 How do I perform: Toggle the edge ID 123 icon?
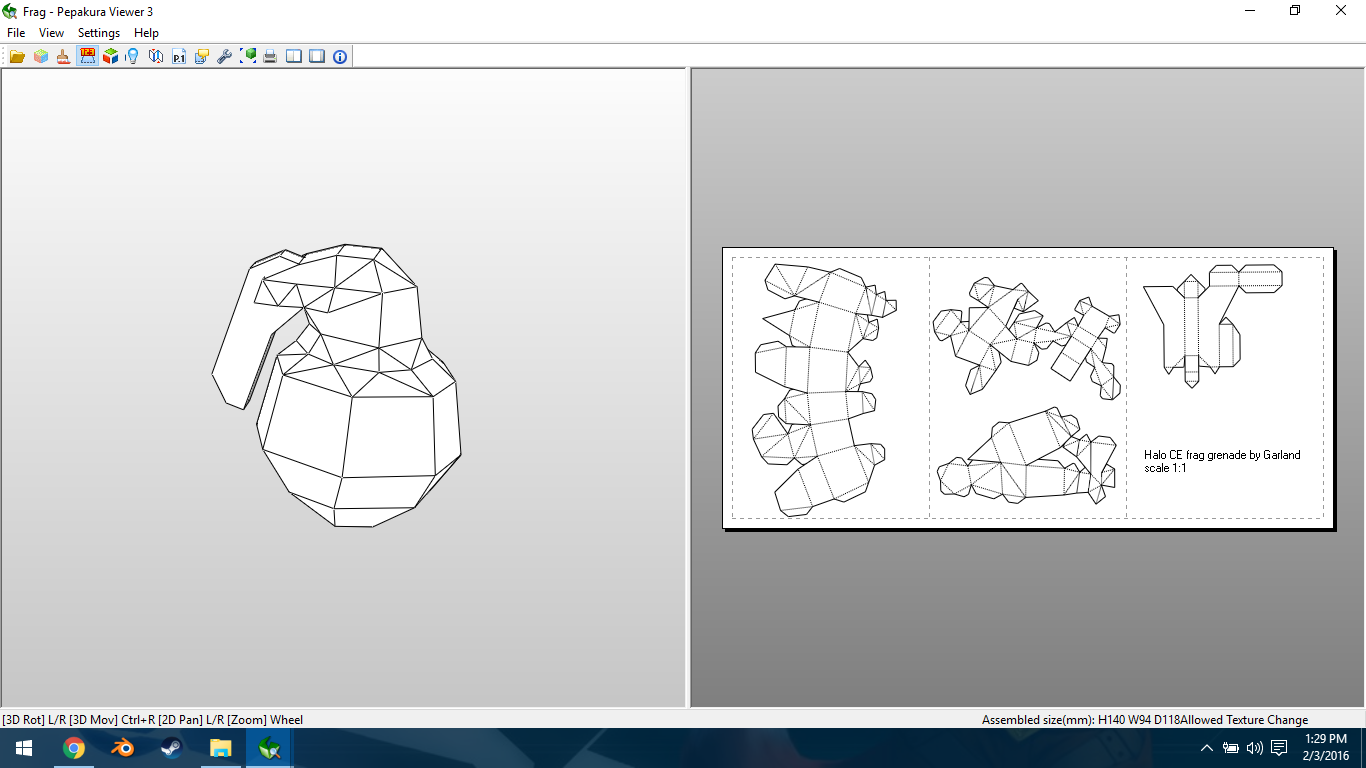[x=87, y=57]
